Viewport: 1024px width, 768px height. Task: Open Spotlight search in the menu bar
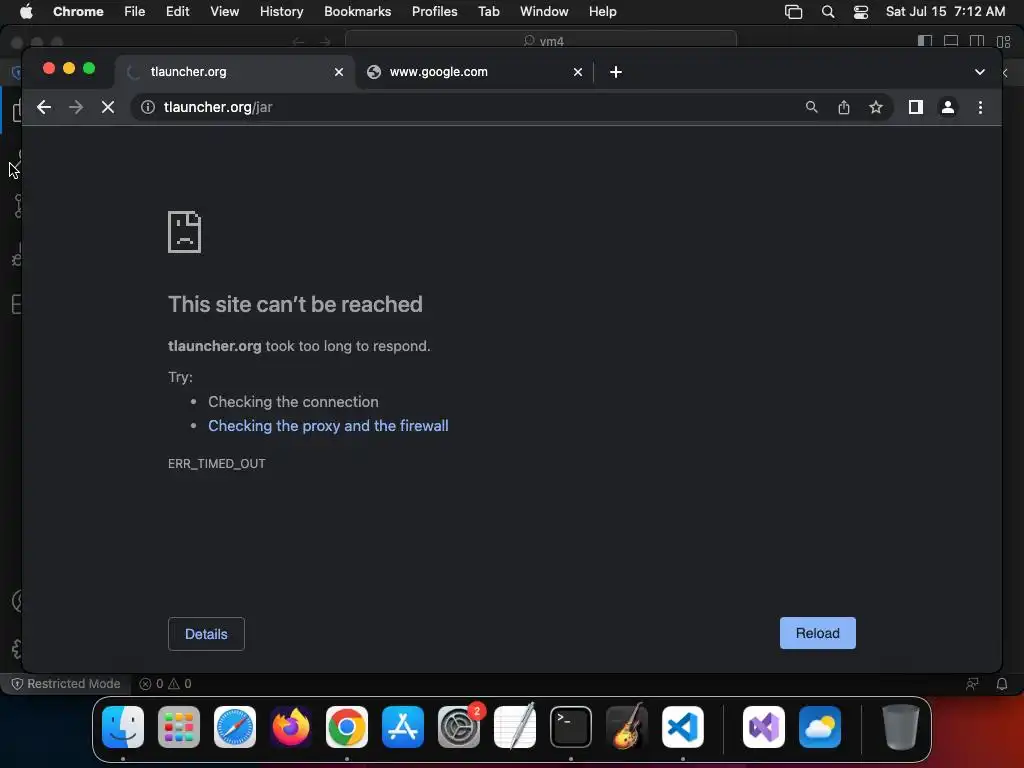click(x=828, y=12)
